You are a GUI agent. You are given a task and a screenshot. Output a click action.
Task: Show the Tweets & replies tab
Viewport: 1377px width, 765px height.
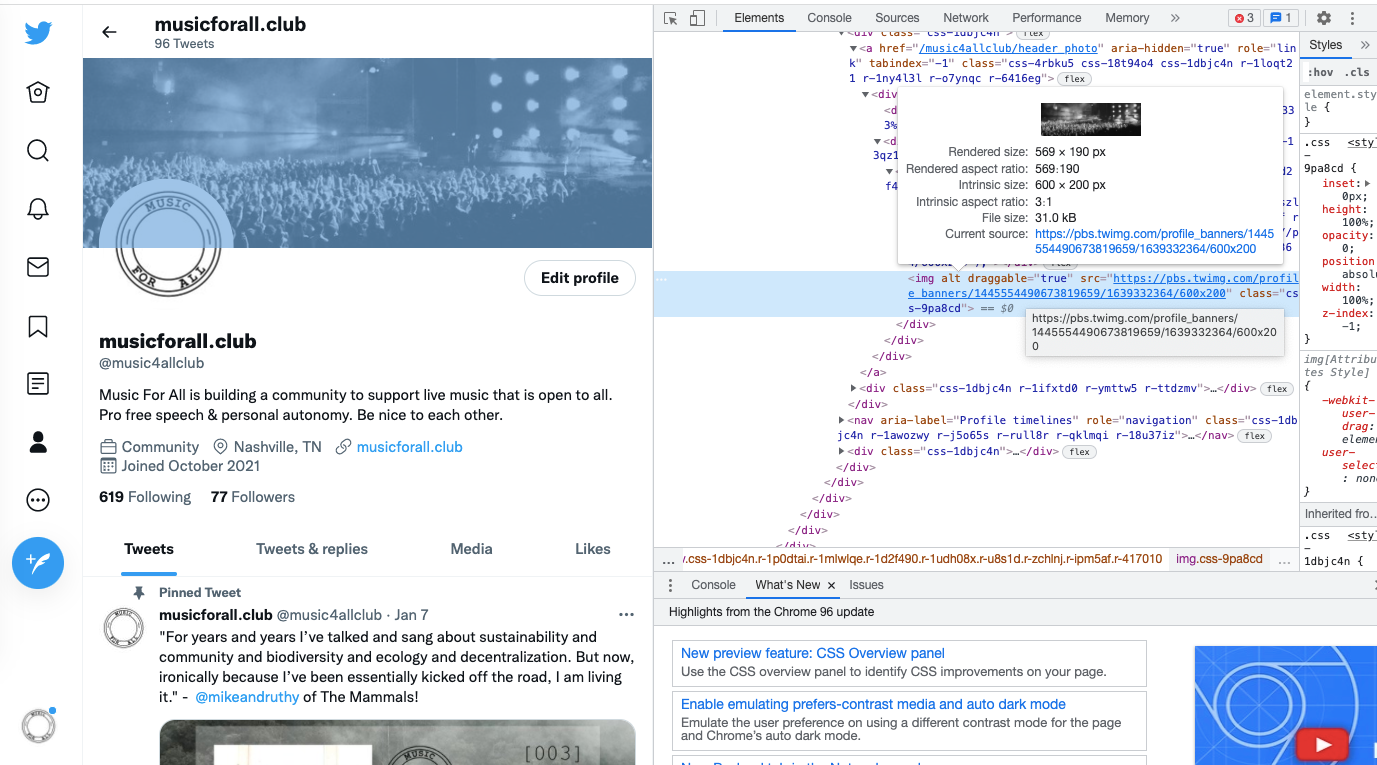pos(312,549)
